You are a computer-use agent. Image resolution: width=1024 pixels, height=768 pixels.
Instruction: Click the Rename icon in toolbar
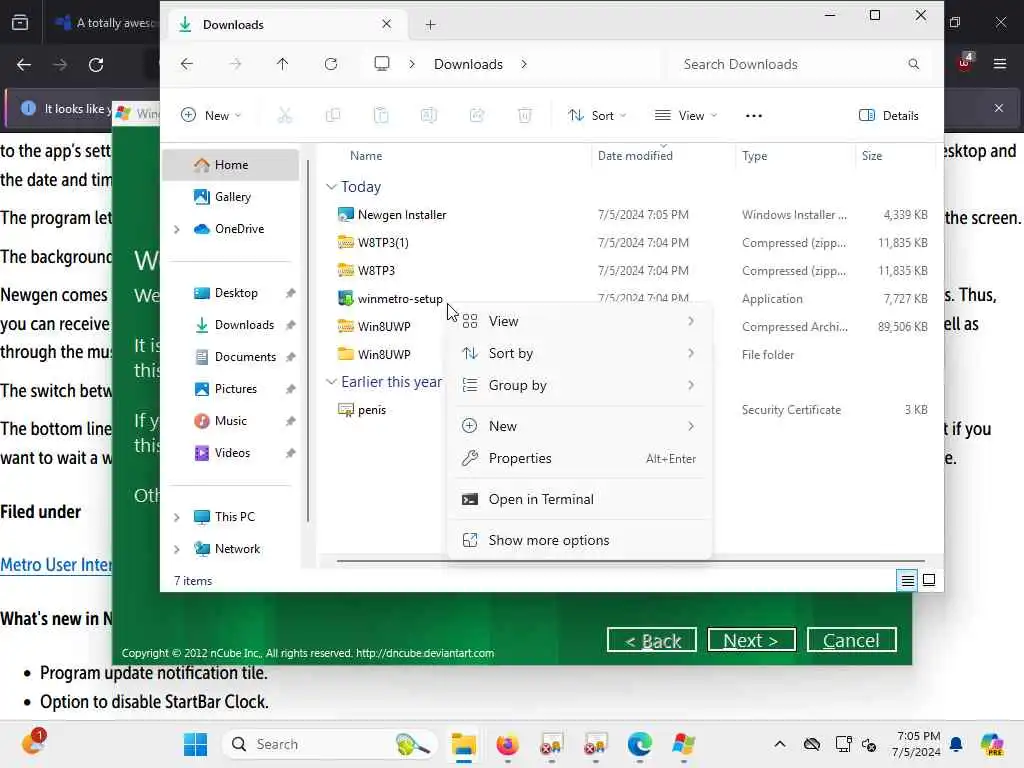[428, 116]
